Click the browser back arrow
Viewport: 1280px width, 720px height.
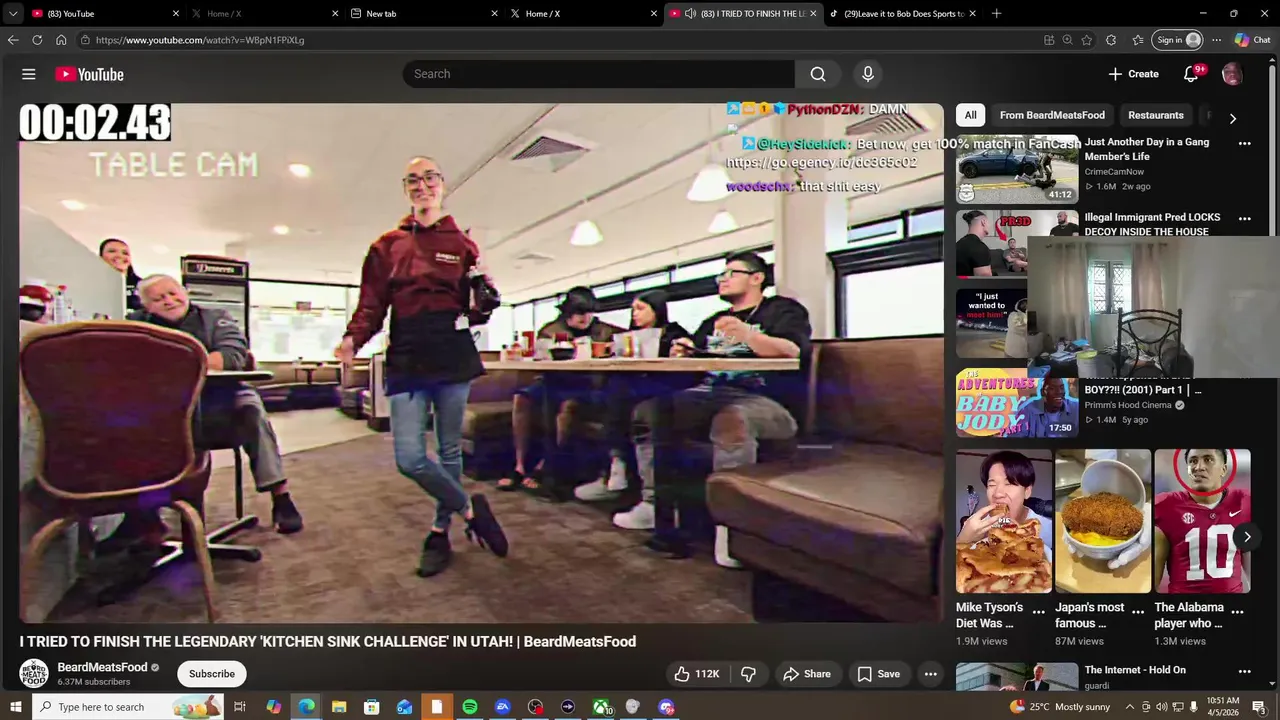click(13, 40)
